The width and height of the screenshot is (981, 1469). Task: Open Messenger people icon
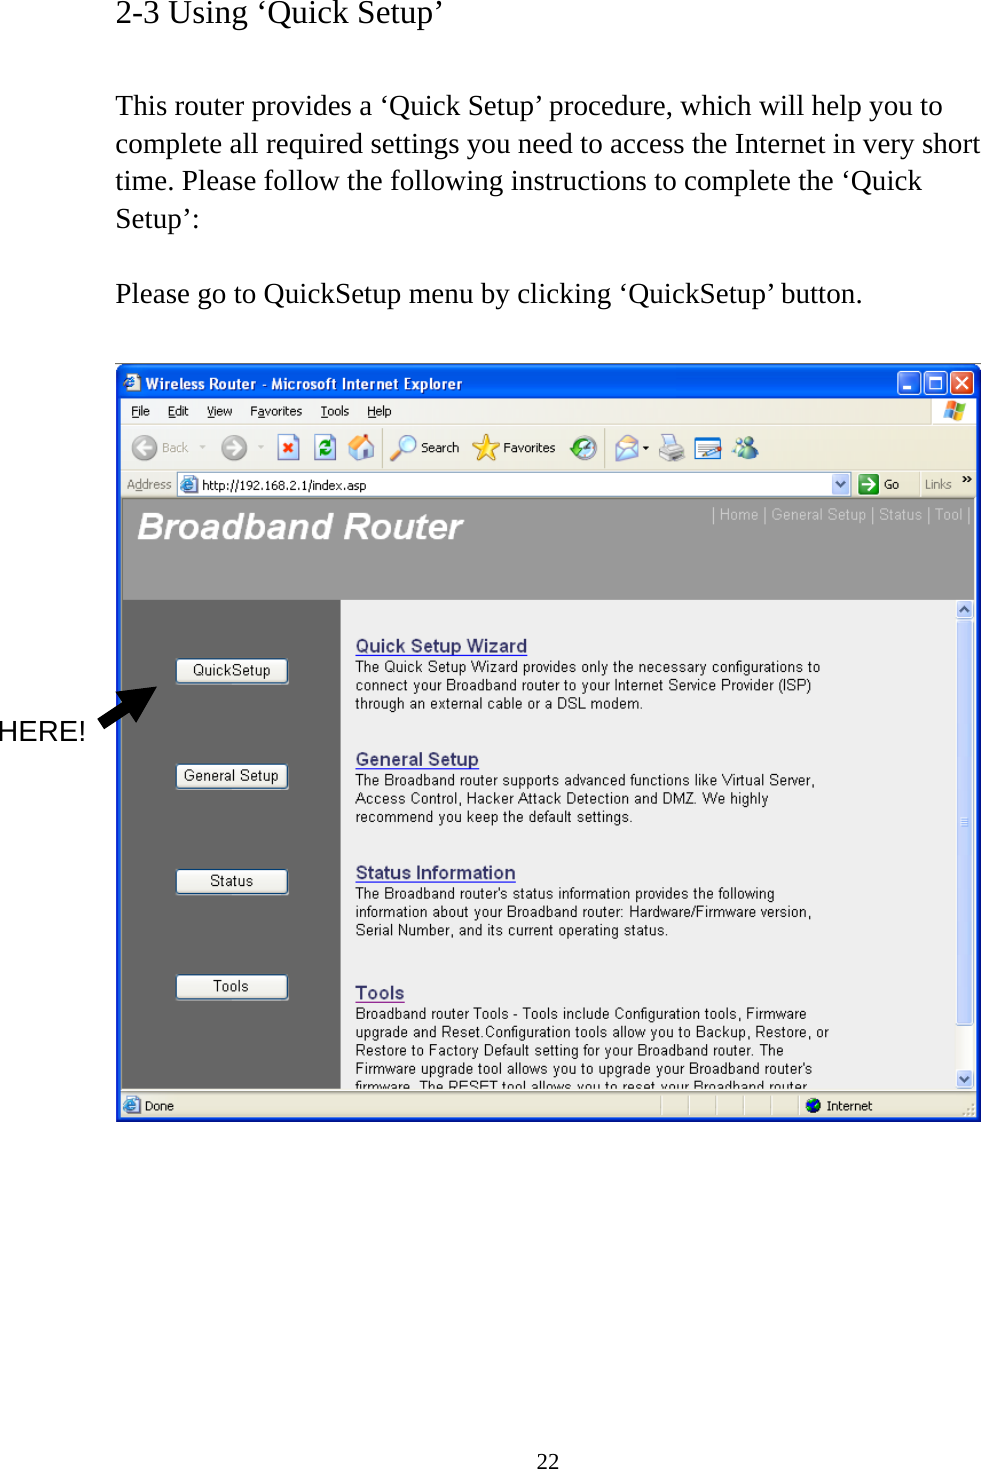[745, 447]
